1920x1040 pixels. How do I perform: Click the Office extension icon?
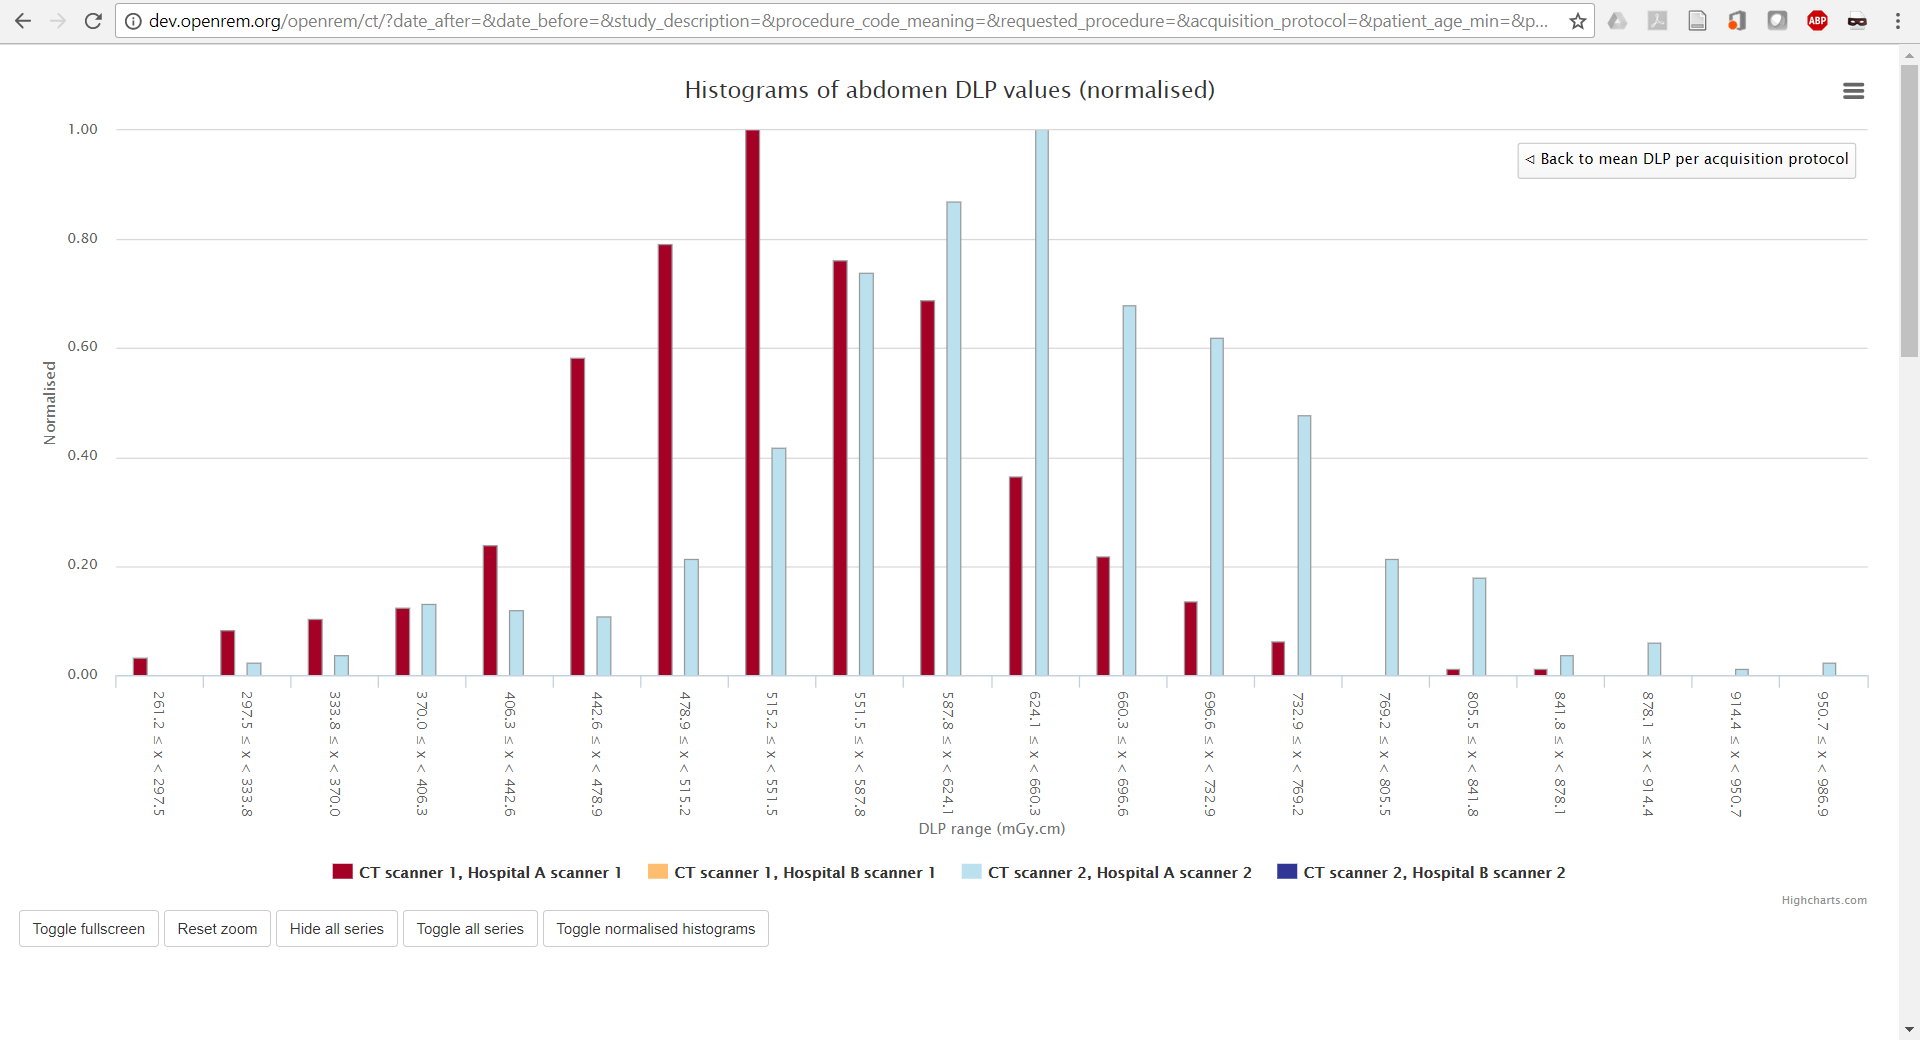click(x=1737, y=21)
